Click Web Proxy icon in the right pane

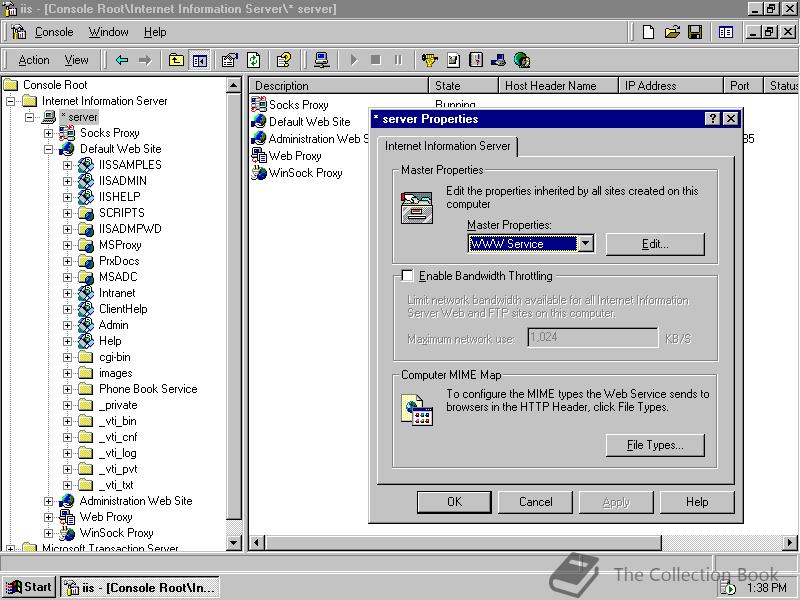tap(259, 156)
